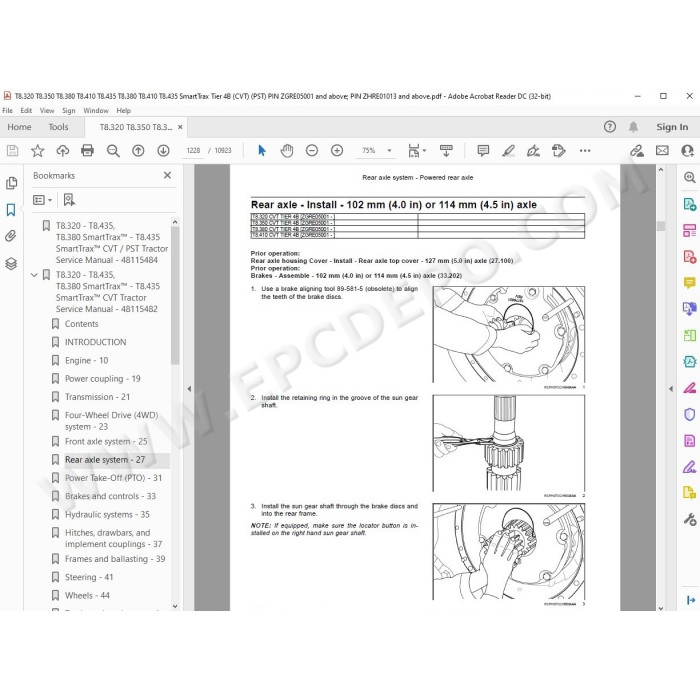
Task: Open page thumbnails panel
Action: pos(12,183)
